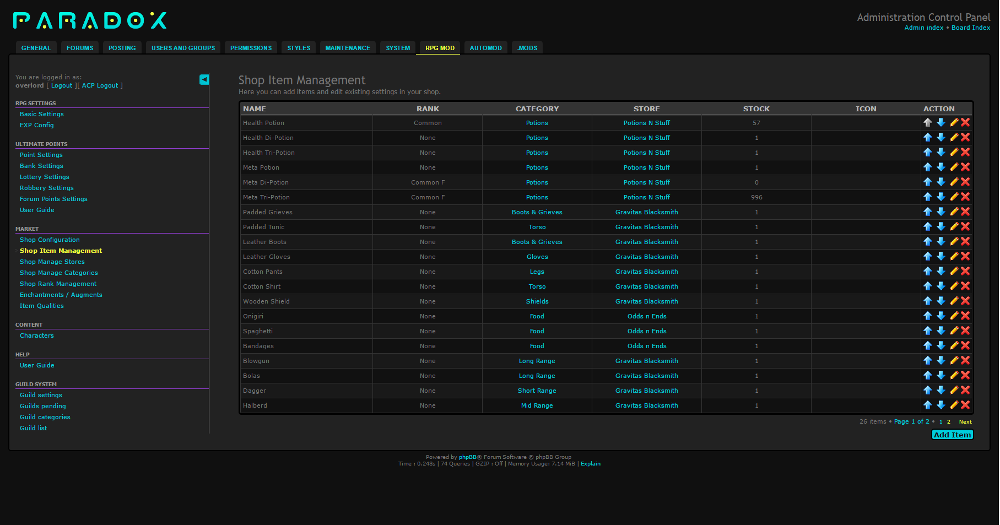The width and height of the screenshot is (1000, 525).
Task: Open Shop Manage Stores in sidebar
Action: click(x=52, y=262)
